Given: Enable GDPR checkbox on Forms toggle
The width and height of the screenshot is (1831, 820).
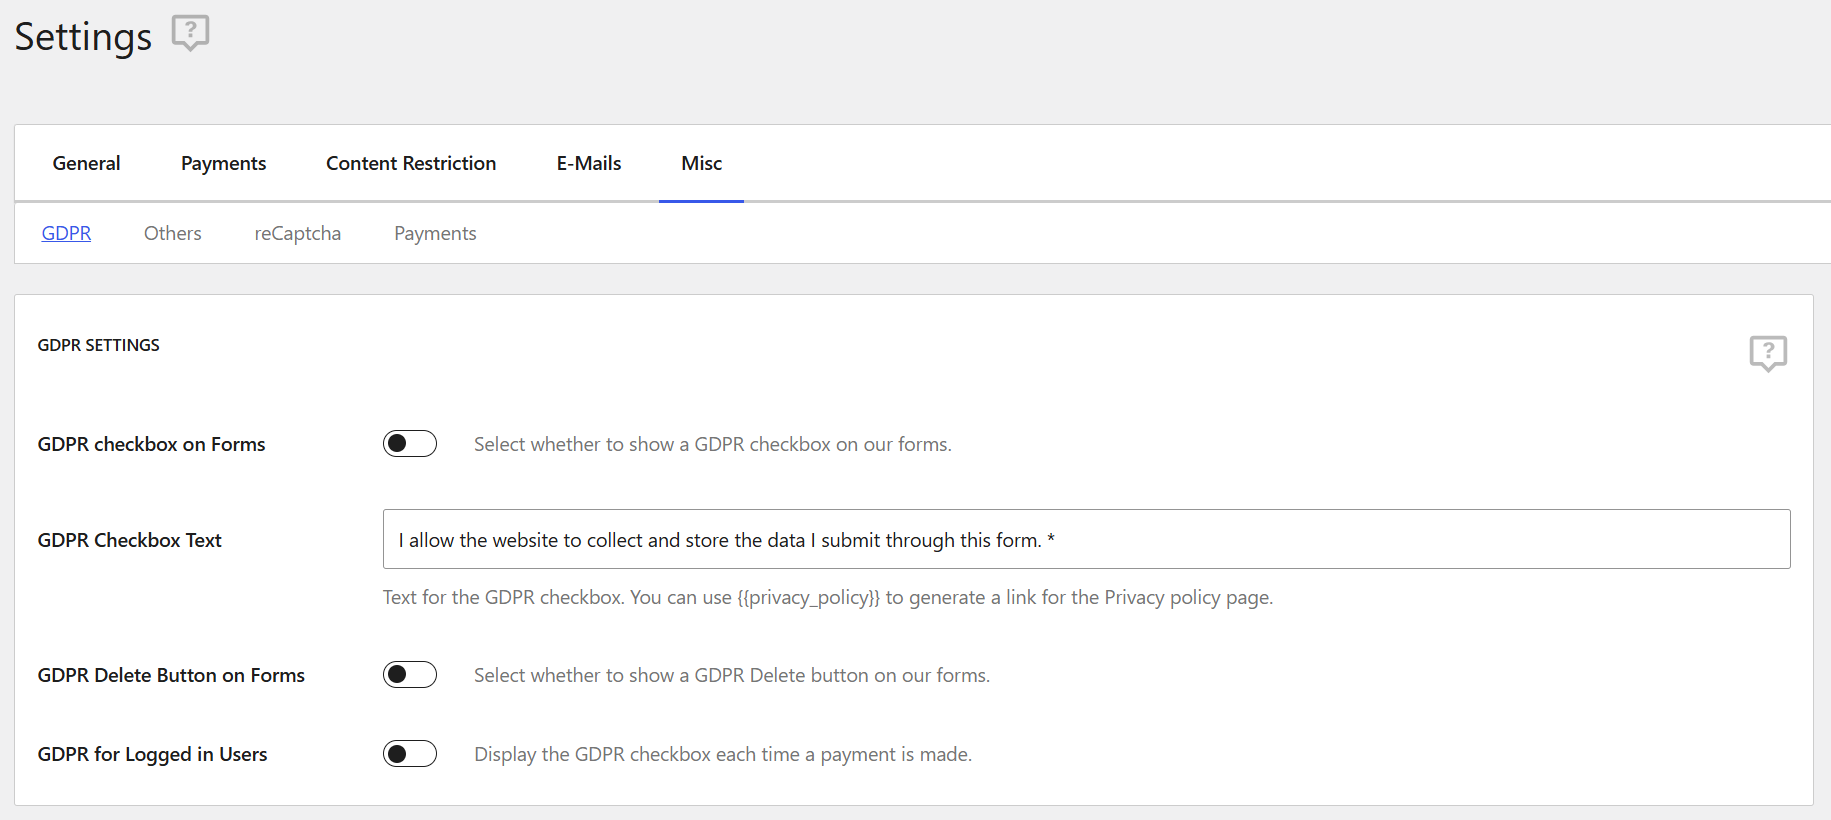Looking at the screenshot, I should pos(410,444).
